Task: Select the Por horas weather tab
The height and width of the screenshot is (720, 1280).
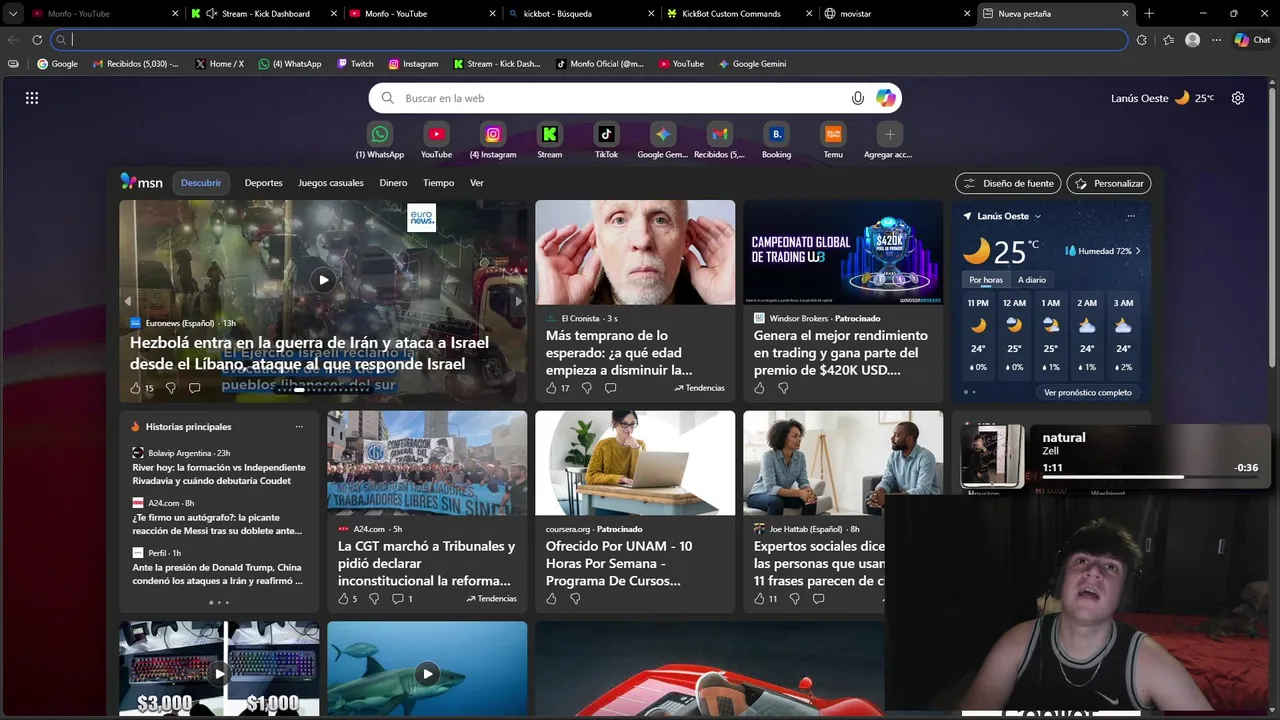Action: 985,280
